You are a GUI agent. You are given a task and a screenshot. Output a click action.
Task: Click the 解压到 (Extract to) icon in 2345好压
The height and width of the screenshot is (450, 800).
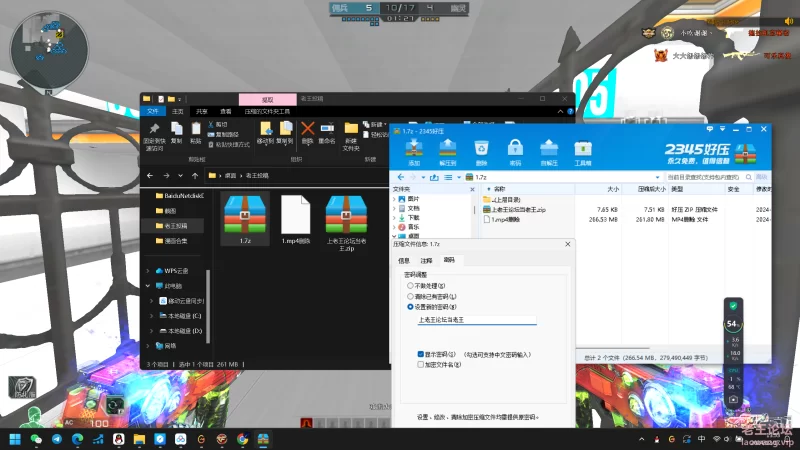[447, 148]
